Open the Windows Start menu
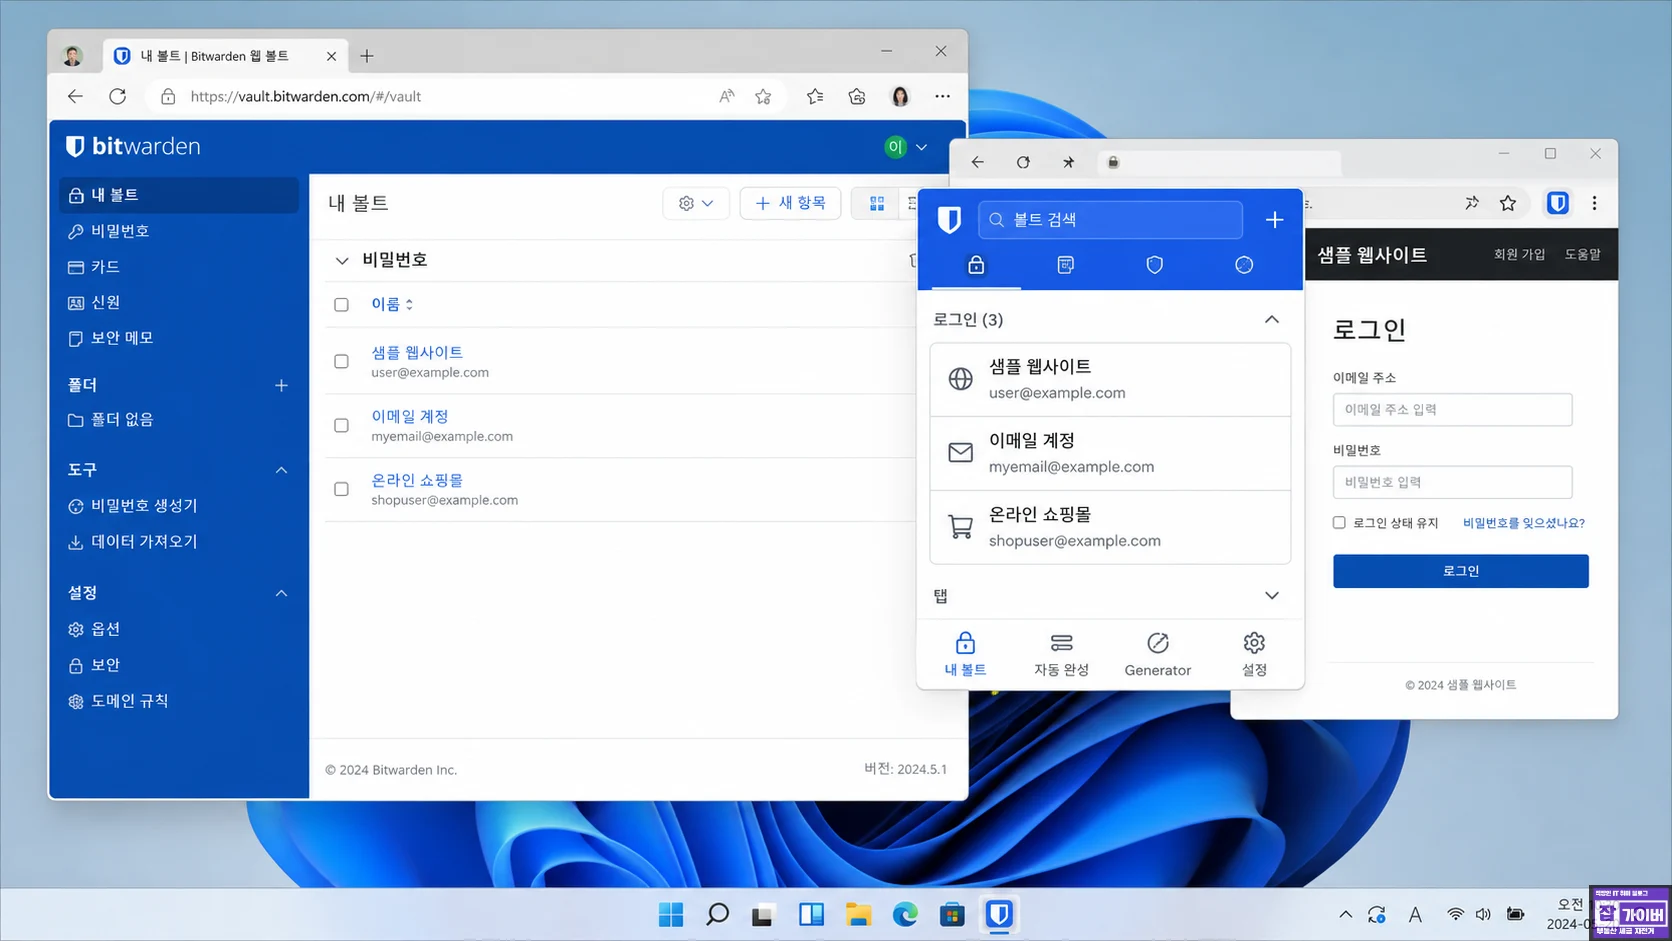 (671, 914)
